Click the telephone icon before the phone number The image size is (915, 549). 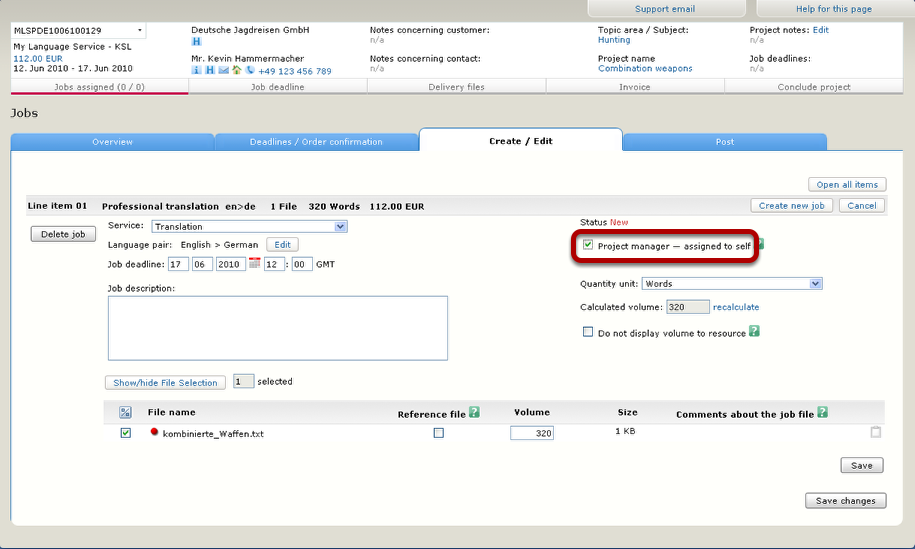250,70
